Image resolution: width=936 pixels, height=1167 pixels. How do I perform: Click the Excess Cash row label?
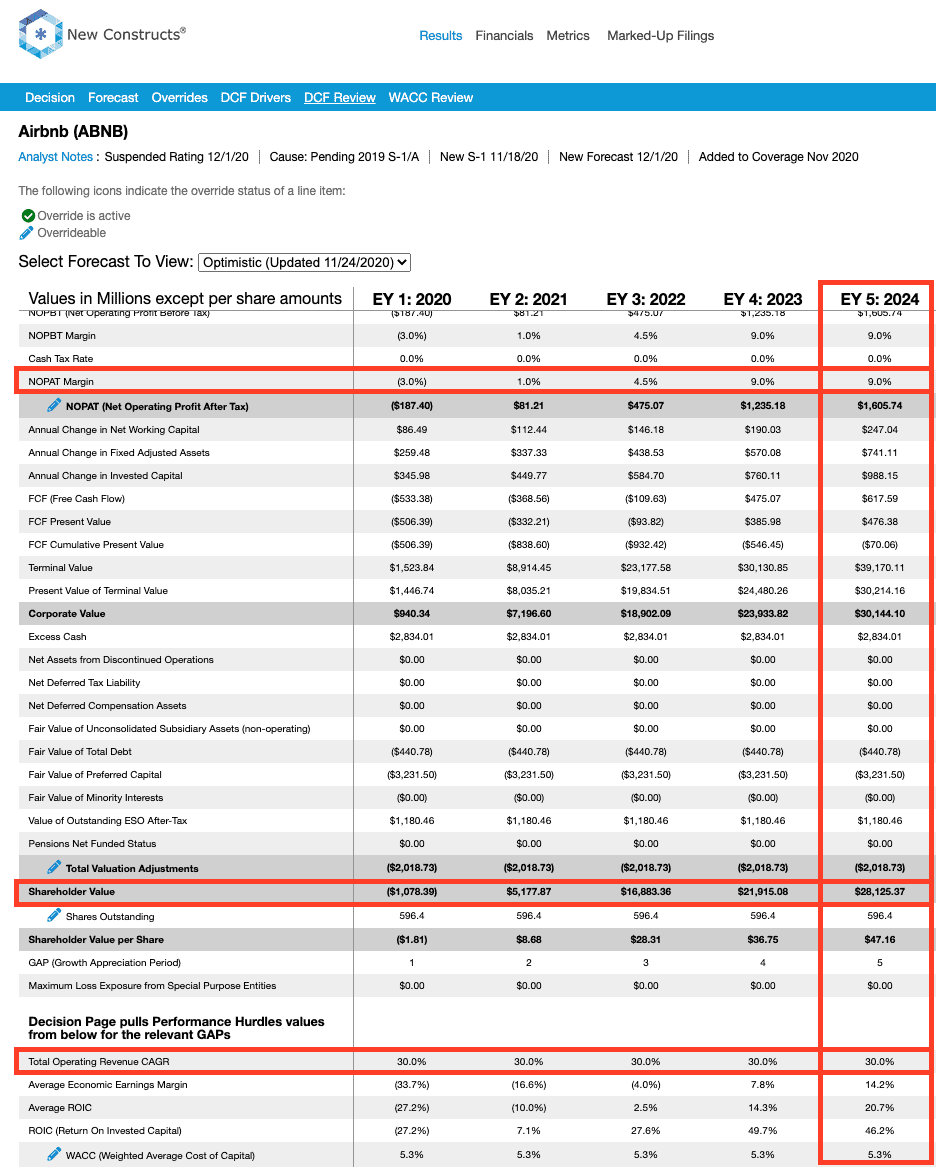pos(57,637)
